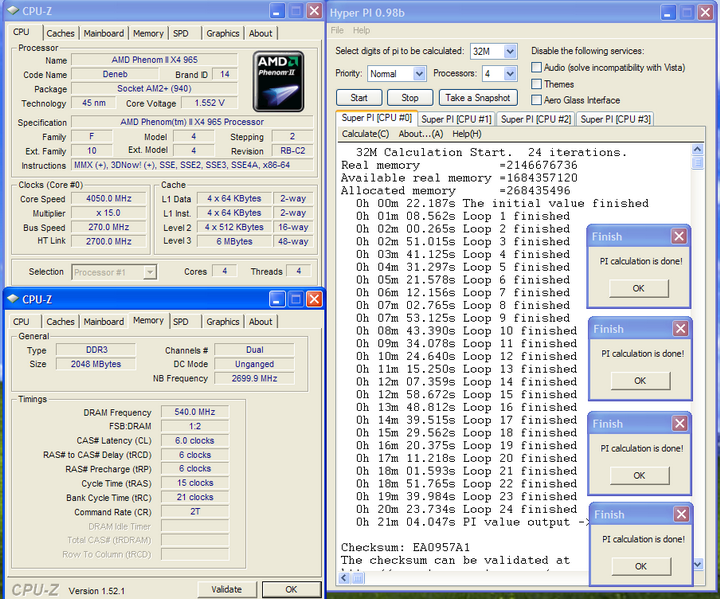Viewport: 720px width, 599px height.
Task: Switch to the Super PI [CPU #2] tab
Action: 535,119
